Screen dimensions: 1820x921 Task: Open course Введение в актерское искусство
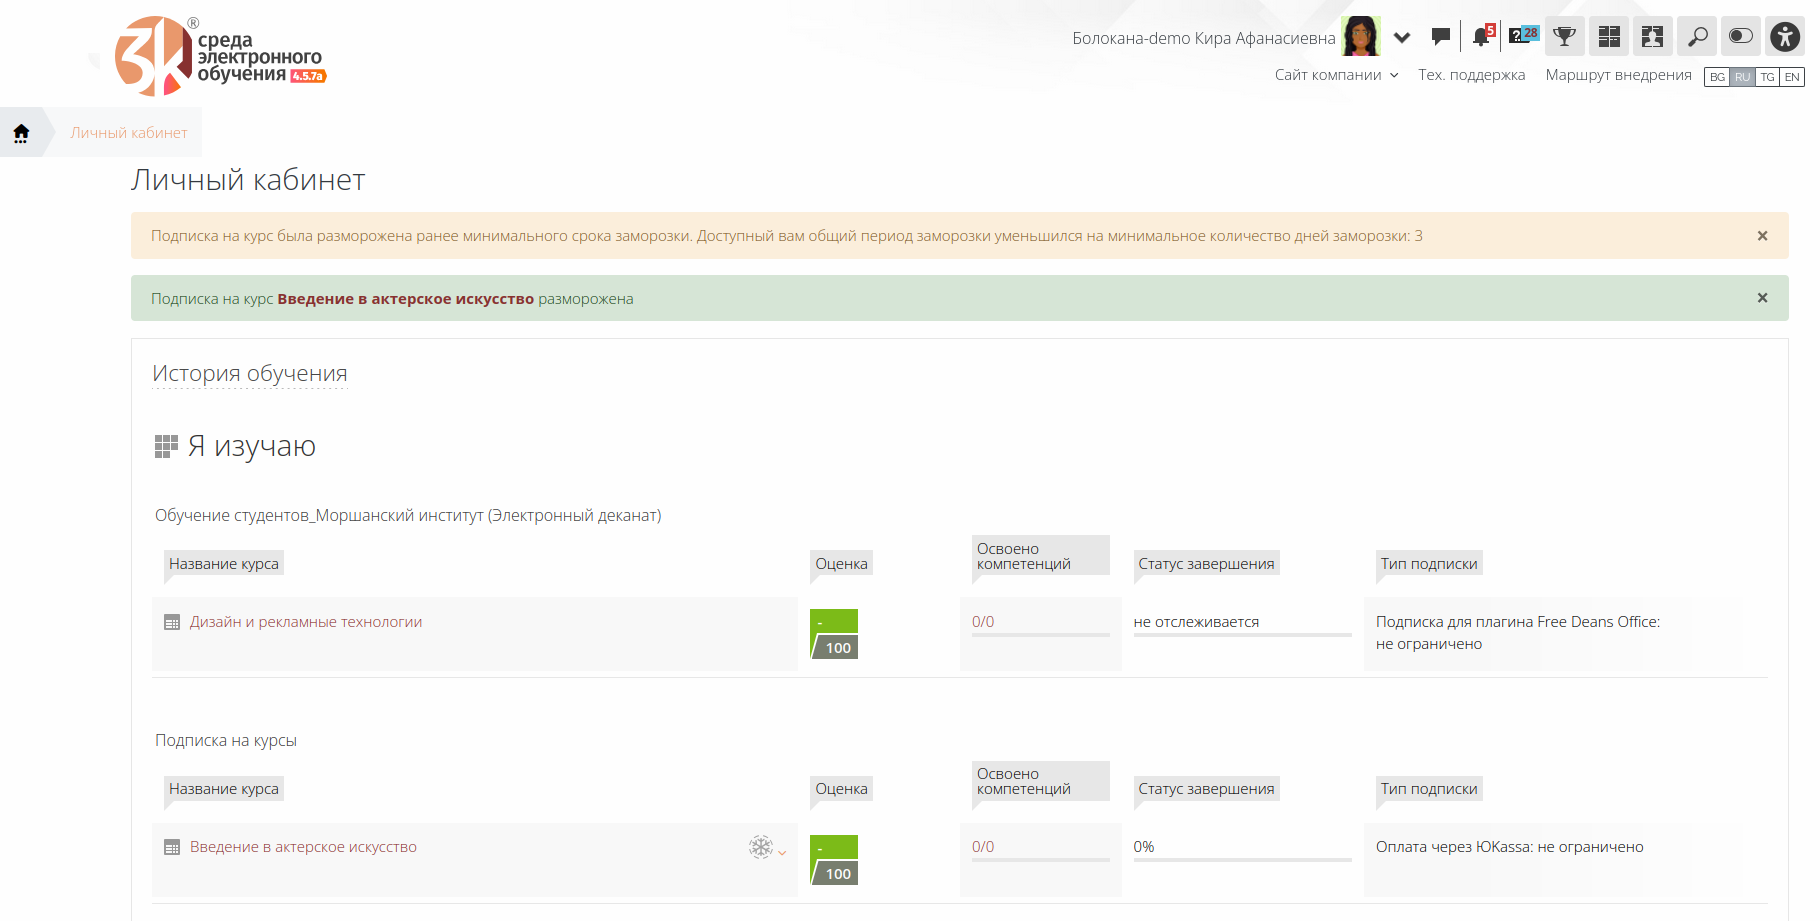click(303, 847)
